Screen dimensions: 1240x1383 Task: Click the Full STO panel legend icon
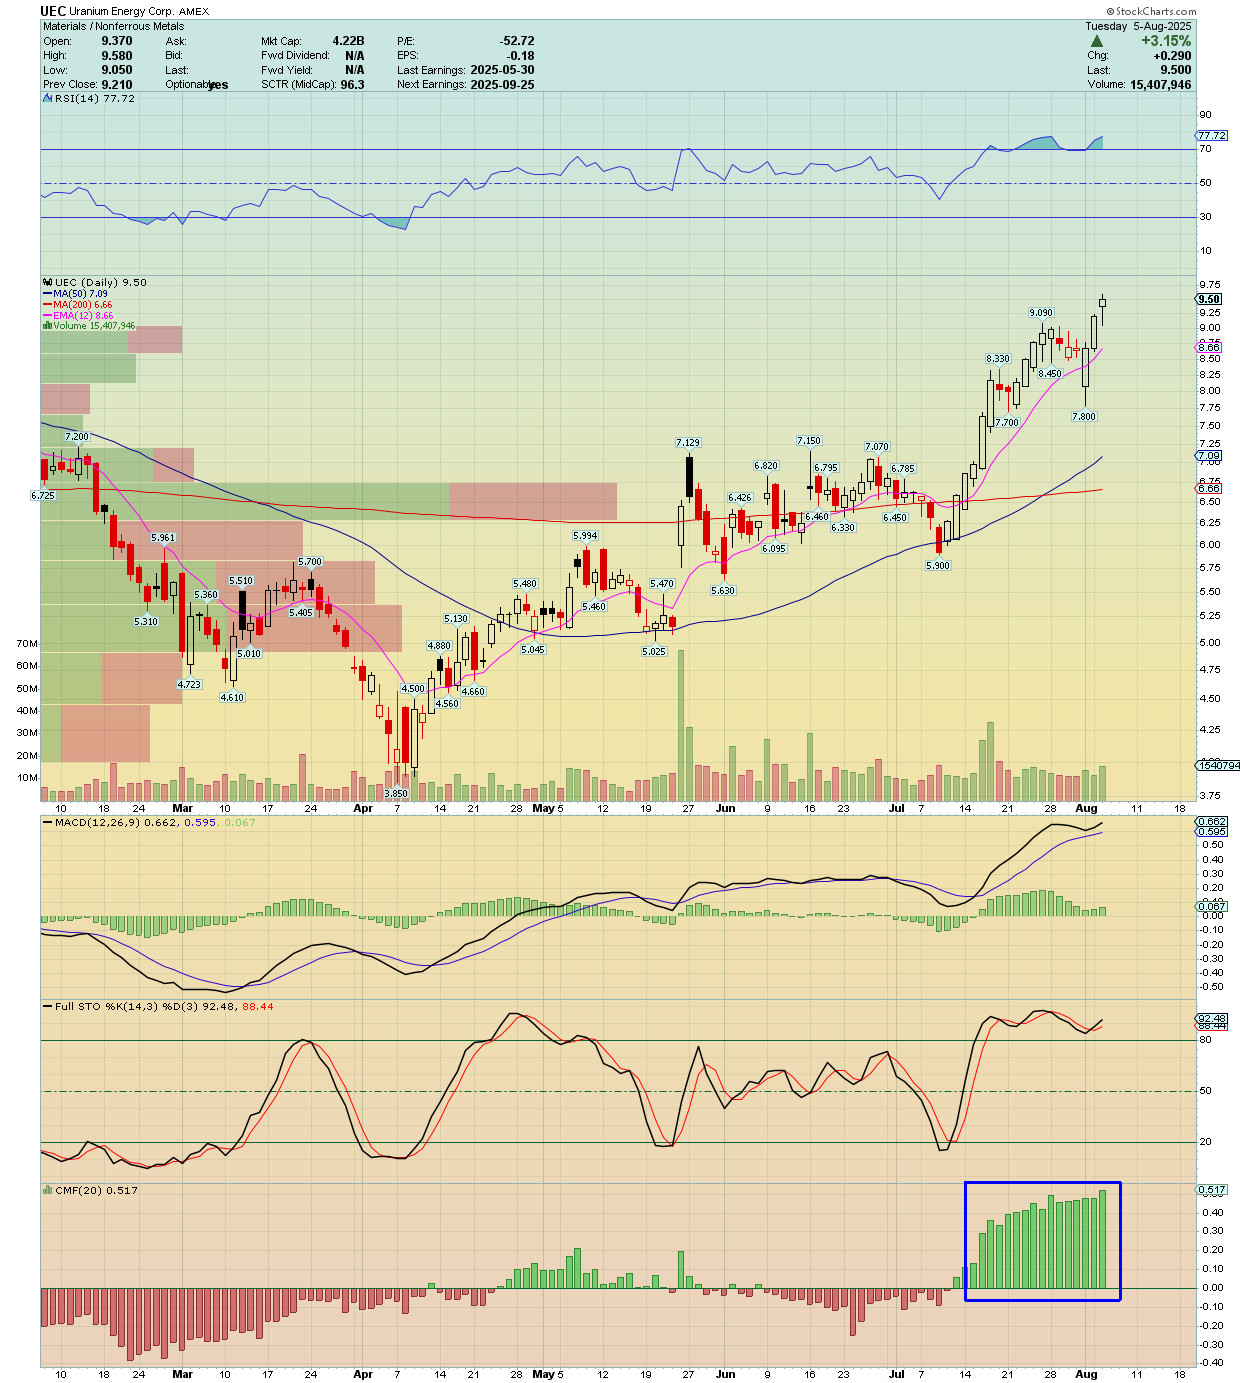tap(47, 1006)
